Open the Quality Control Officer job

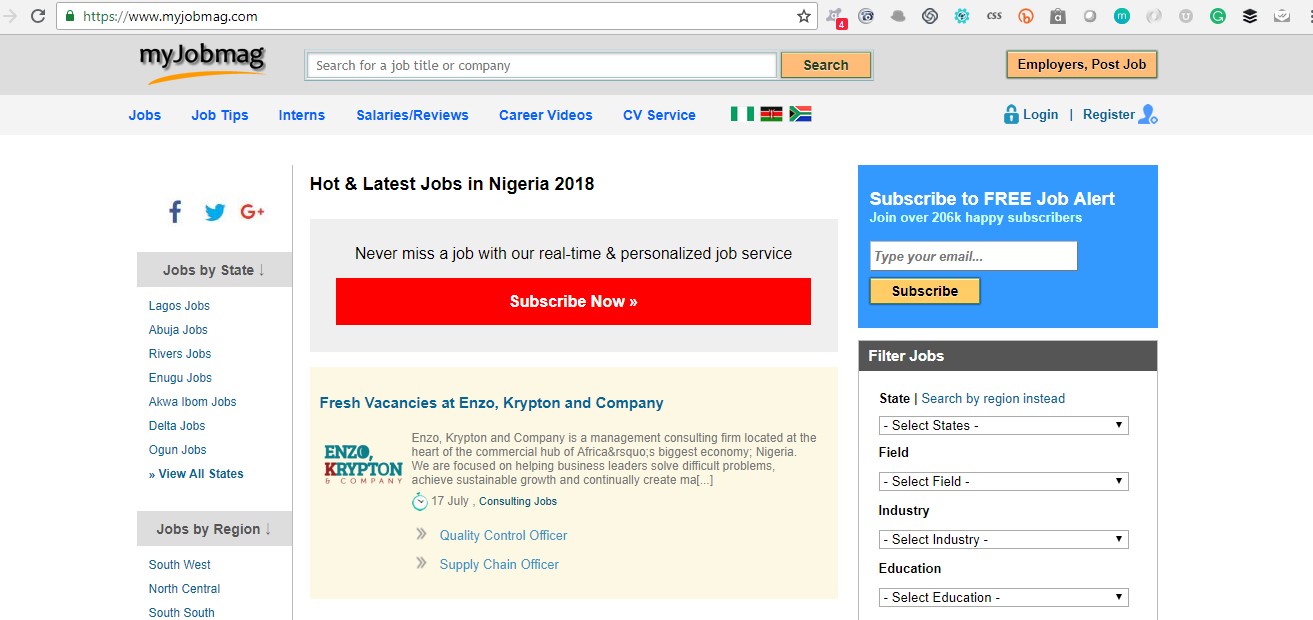(x=503, y=536)
